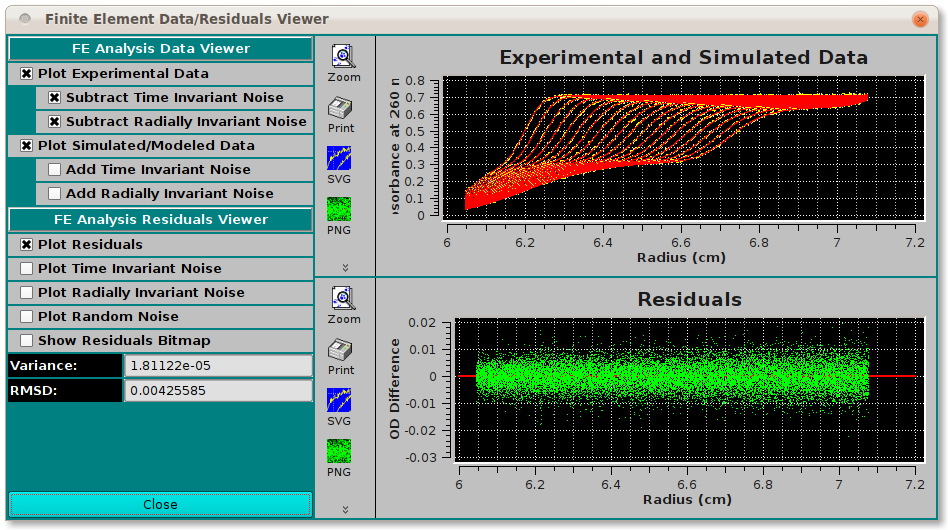Image resolution: width=948 pixels, height=530 pixels.
Task: Click Zoom icon for Residuals plot
Action: coord(343,298)
